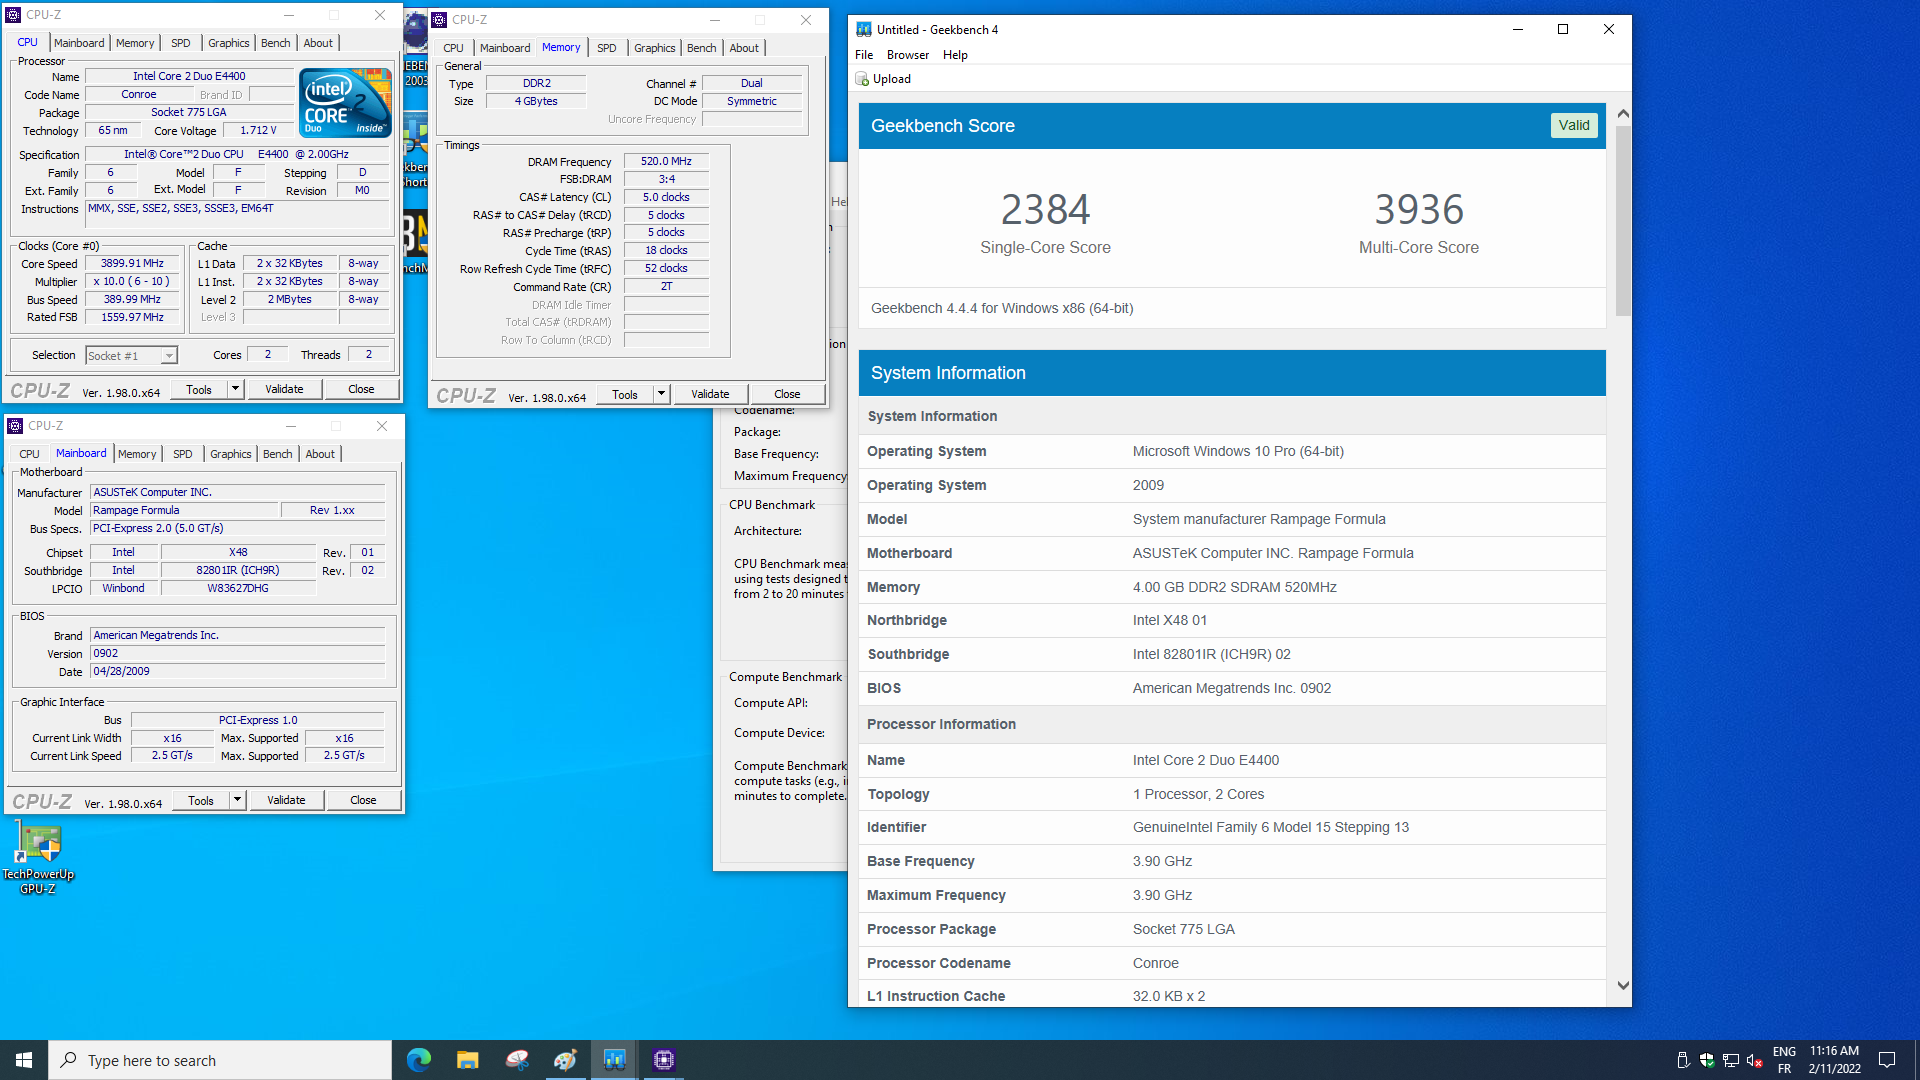
Task: Open the notification center icon
Action: tap(1887, 1060)
